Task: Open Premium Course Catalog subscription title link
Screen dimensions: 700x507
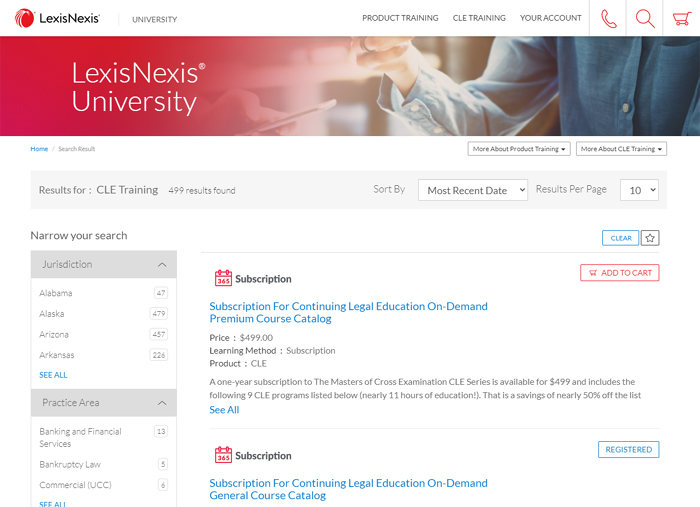Action: pyautogui.click(x=348, y=312)
